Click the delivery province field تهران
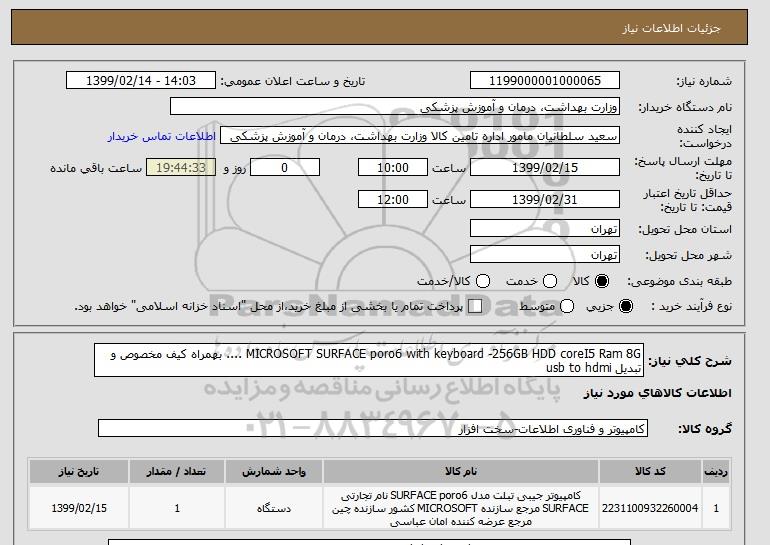 coord(545,229)
